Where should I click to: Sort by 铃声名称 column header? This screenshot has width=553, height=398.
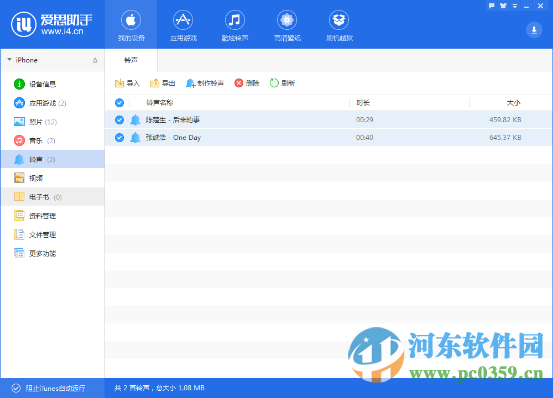160,103
